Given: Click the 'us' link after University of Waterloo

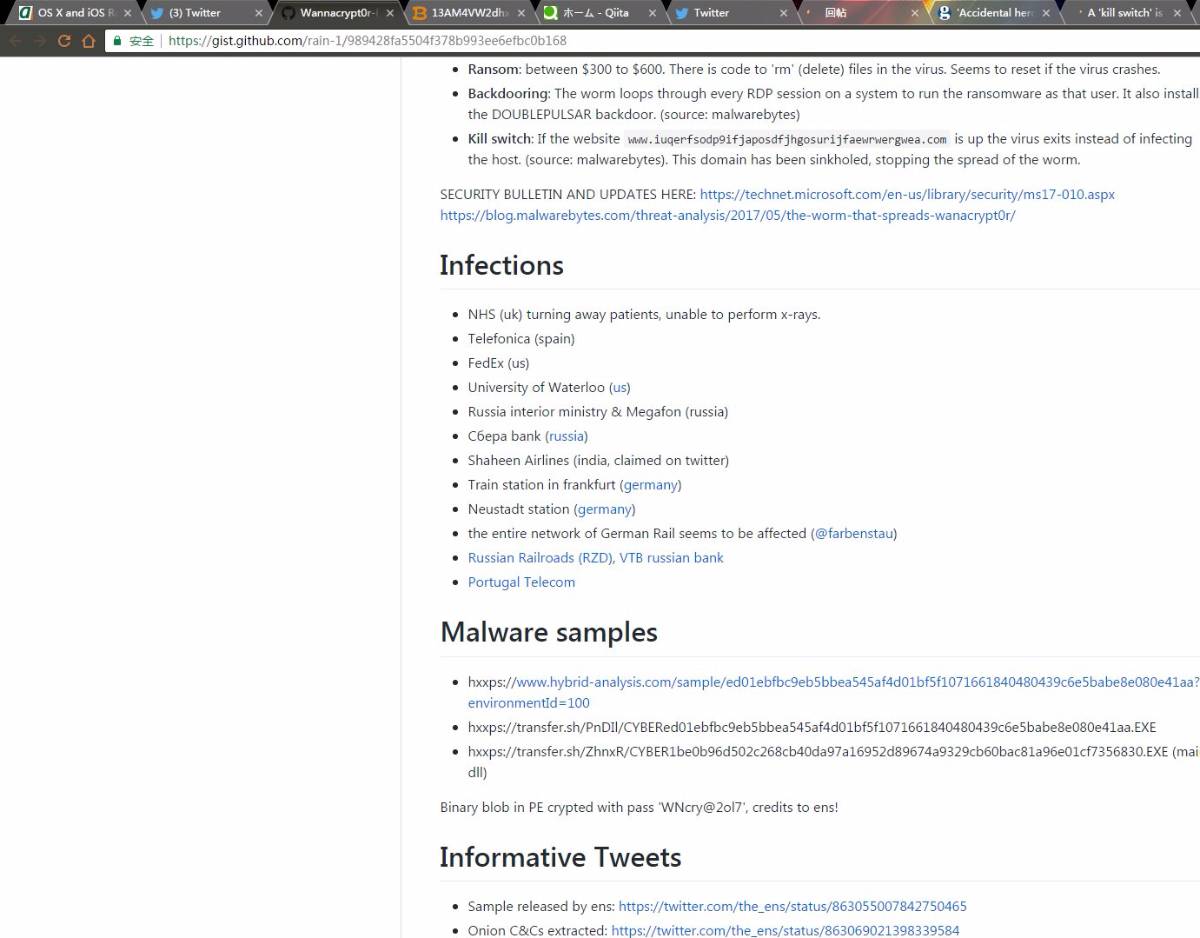Looking at the screenshot, I should point(620,387).
